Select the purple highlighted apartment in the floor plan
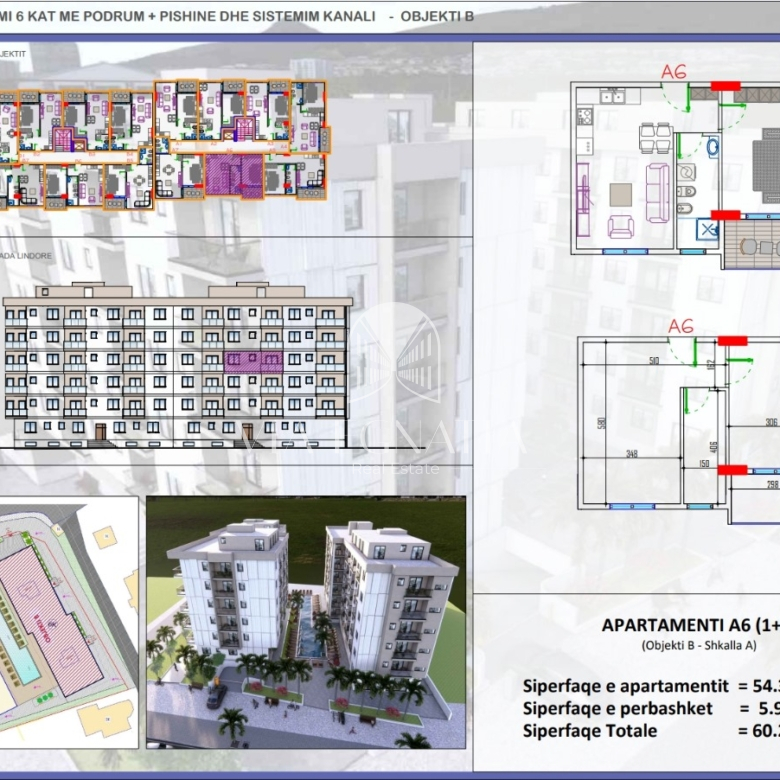The height and width of the screenshot is (780, 780). tap(234, 175)
